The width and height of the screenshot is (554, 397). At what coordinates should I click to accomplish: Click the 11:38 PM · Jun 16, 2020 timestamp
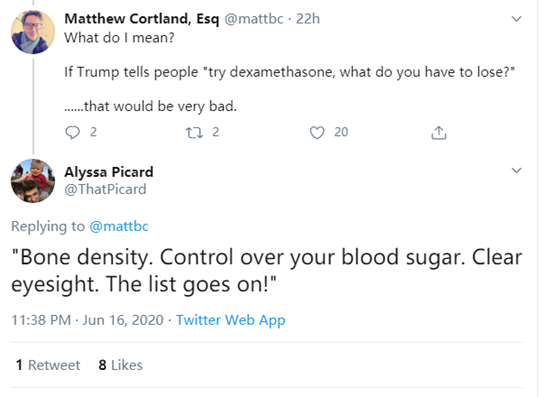point(87,320)
